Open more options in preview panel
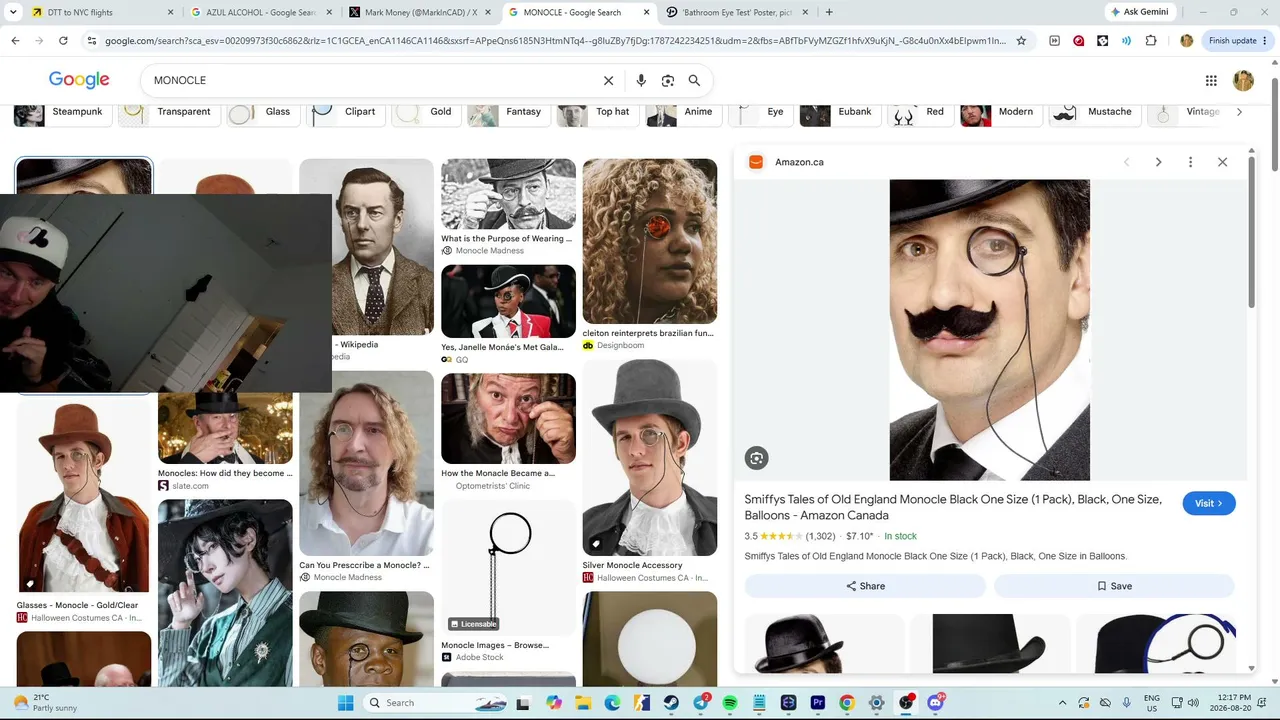Image resolution: width=1280 pixels, height=720 pixels. click(1190, 162)
